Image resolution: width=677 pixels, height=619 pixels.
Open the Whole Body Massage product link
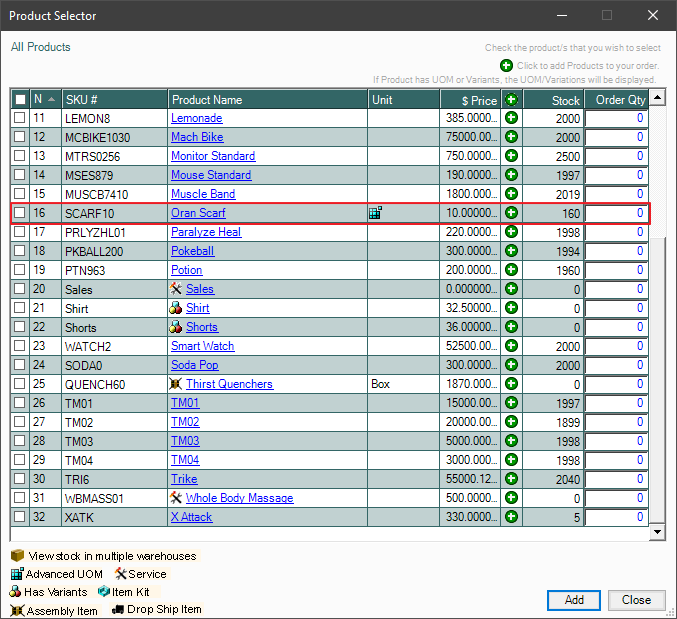[x=239, y=498]
